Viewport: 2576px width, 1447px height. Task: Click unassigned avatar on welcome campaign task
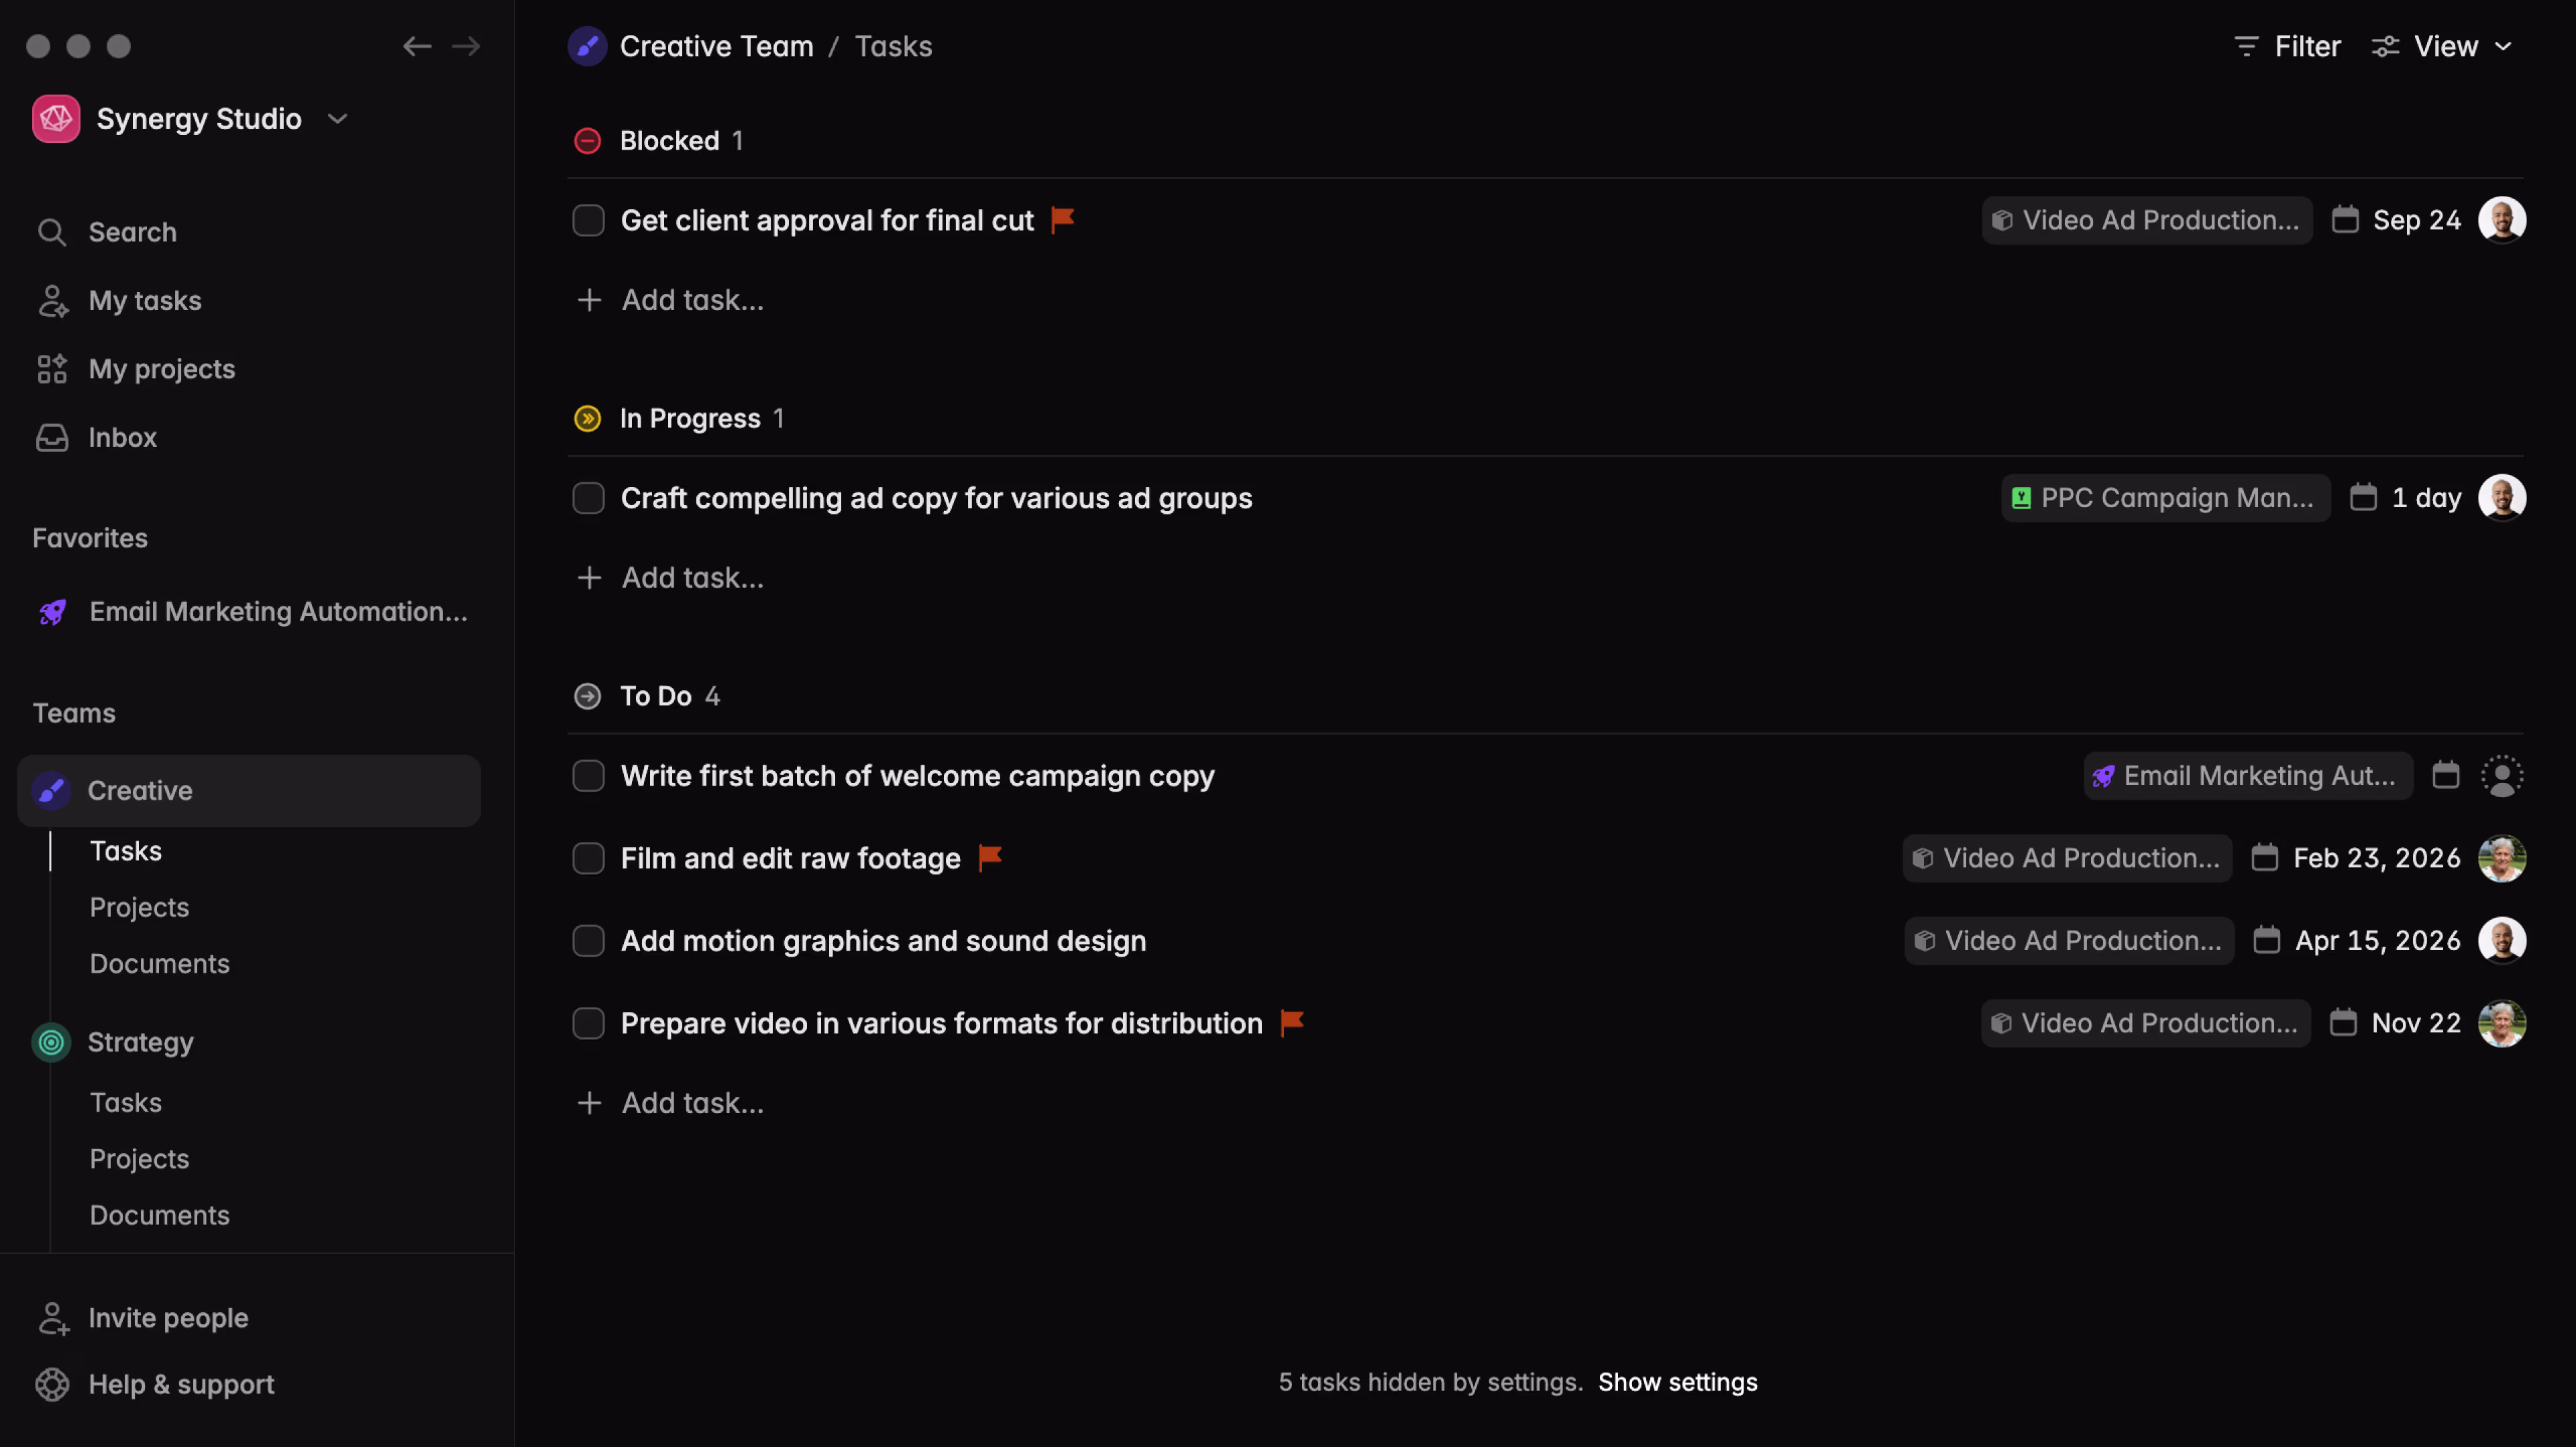(2501, 775)
